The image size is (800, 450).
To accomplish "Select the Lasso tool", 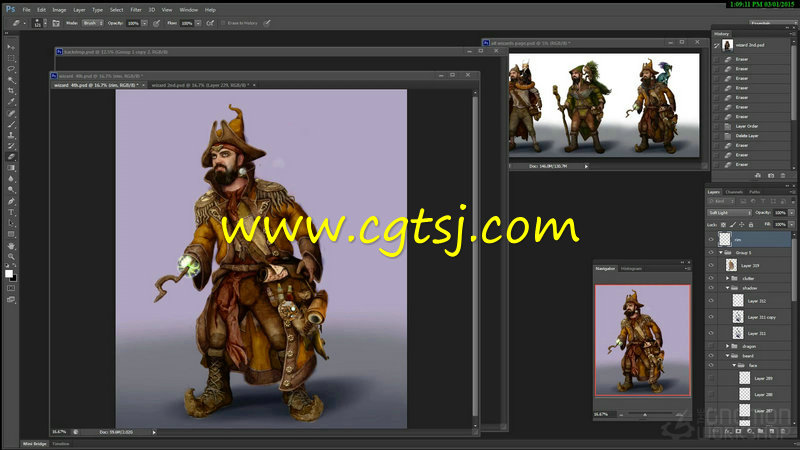I will (11, 69).
